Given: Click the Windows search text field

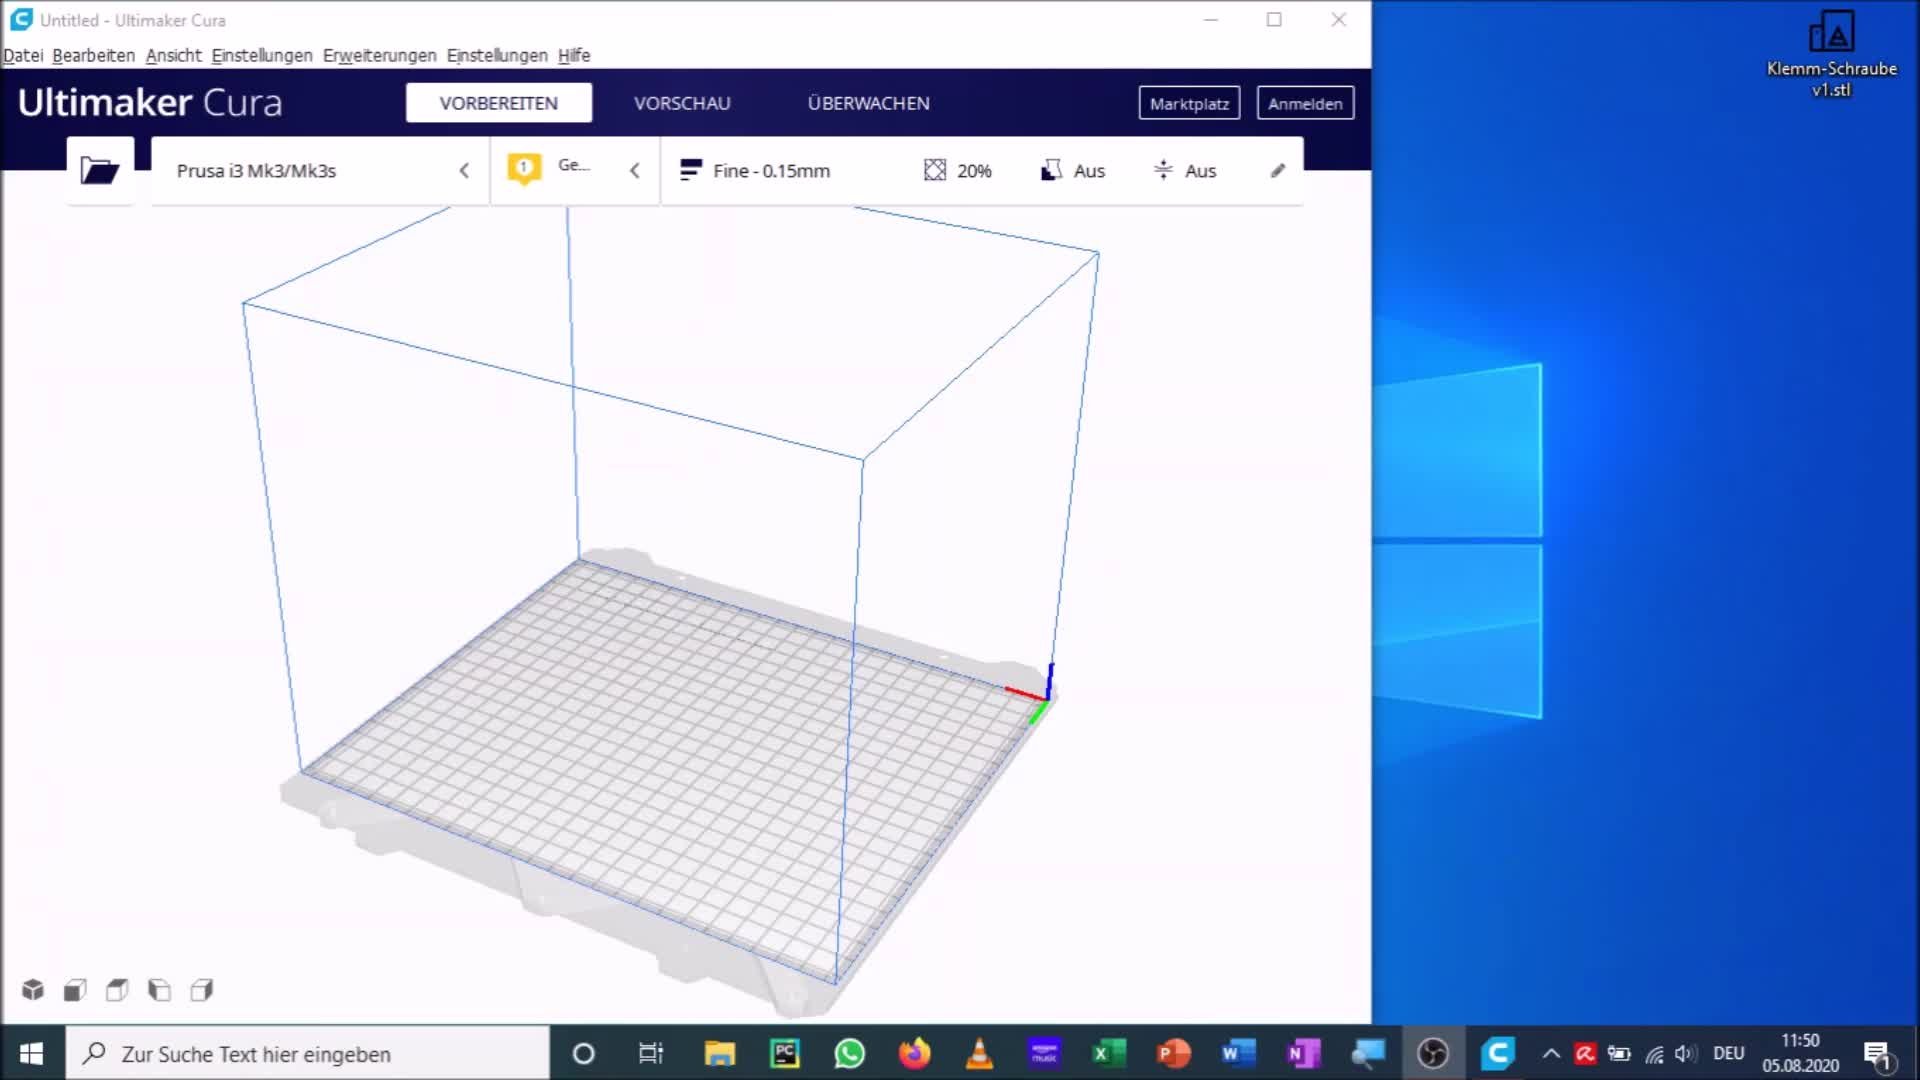Looking at the screenshot, I should pyautogui.click(x=308, y=1054).
